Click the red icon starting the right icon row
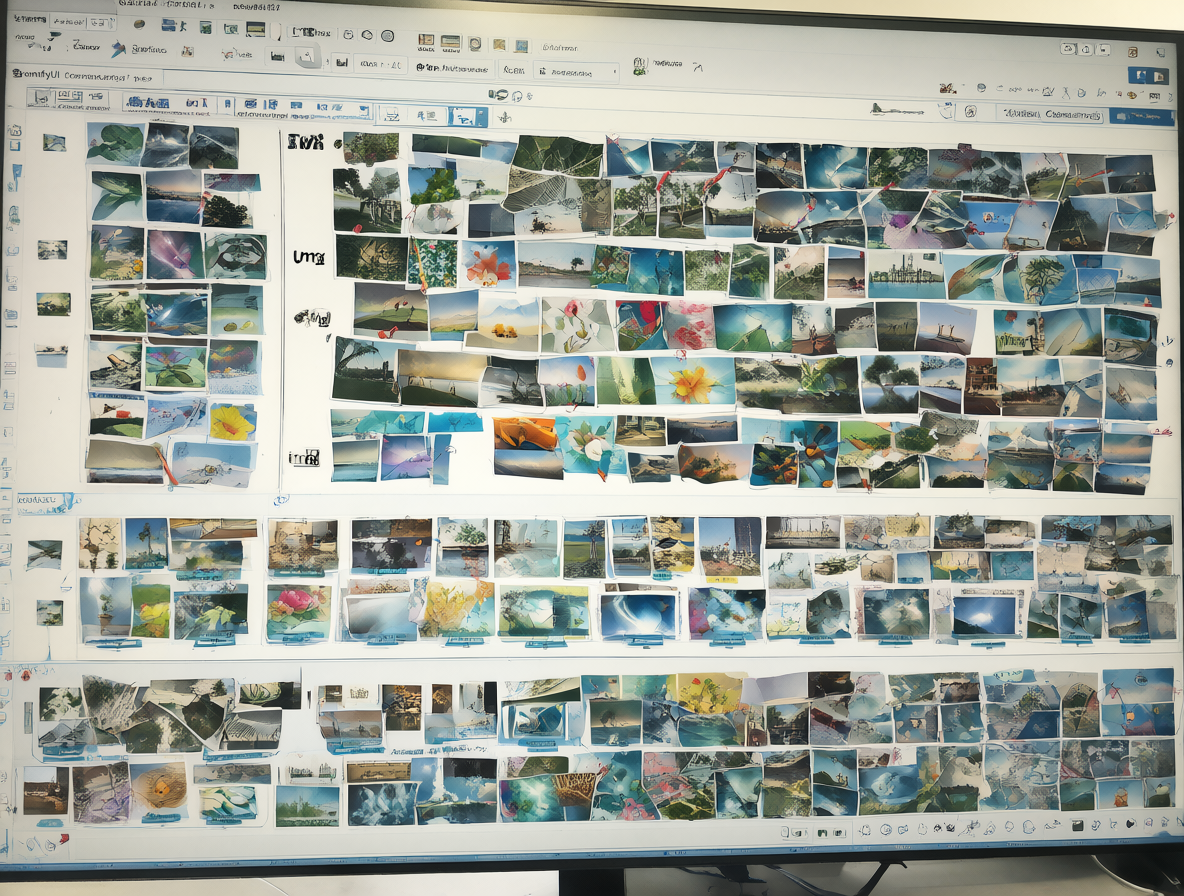Screen dimensions: 1184x896 (x=947, y=88)
